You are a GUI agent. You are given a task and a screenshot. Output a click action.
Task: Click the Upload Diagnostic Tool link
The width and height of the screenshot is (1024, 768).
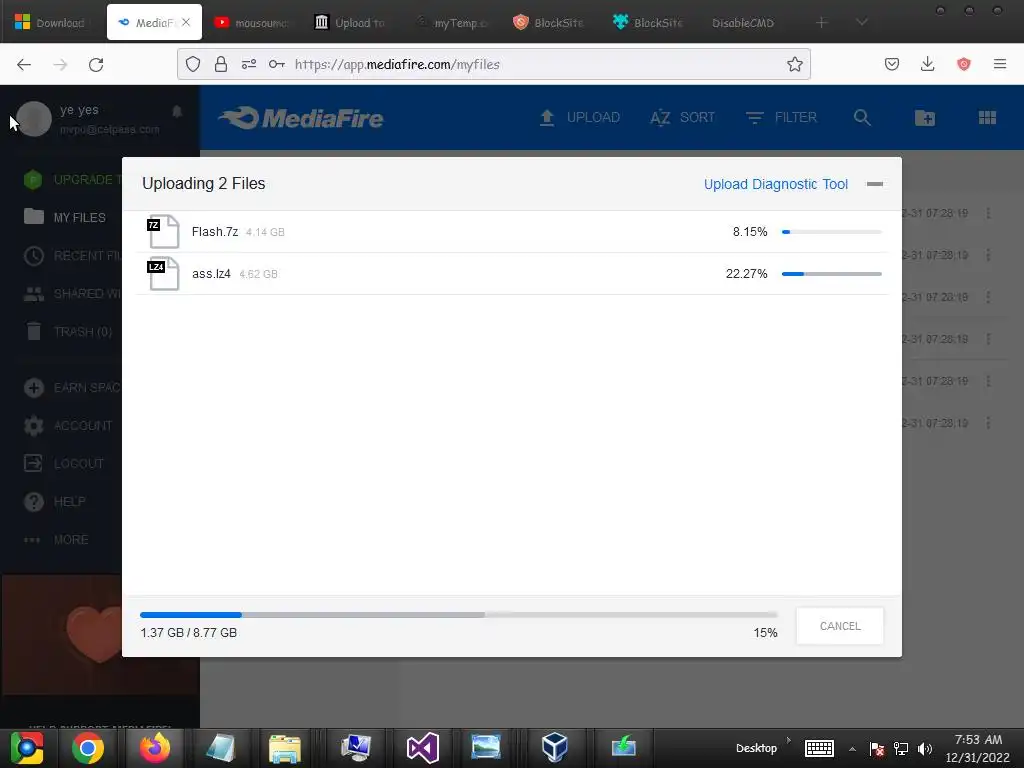776,184
